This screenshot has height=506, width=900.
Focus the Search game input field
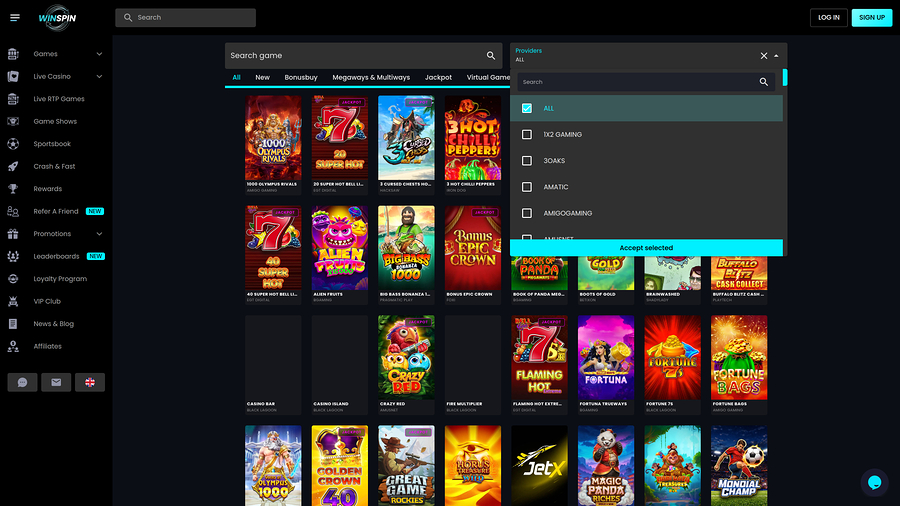[364, 56]
